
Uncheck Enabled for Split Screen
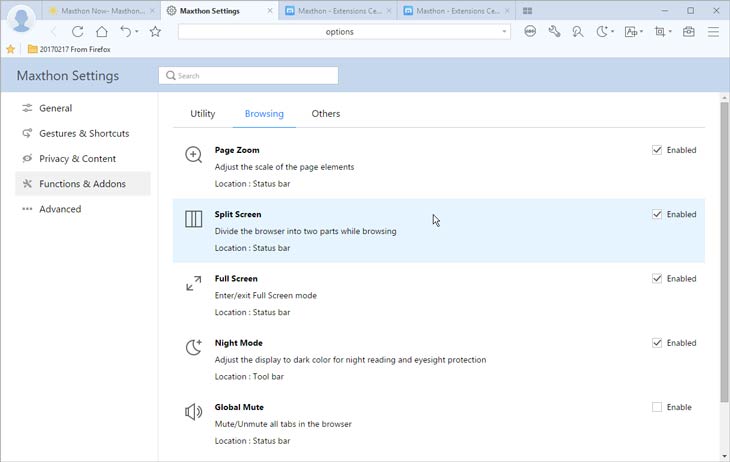pyautogui.click(x=656, y=214)
